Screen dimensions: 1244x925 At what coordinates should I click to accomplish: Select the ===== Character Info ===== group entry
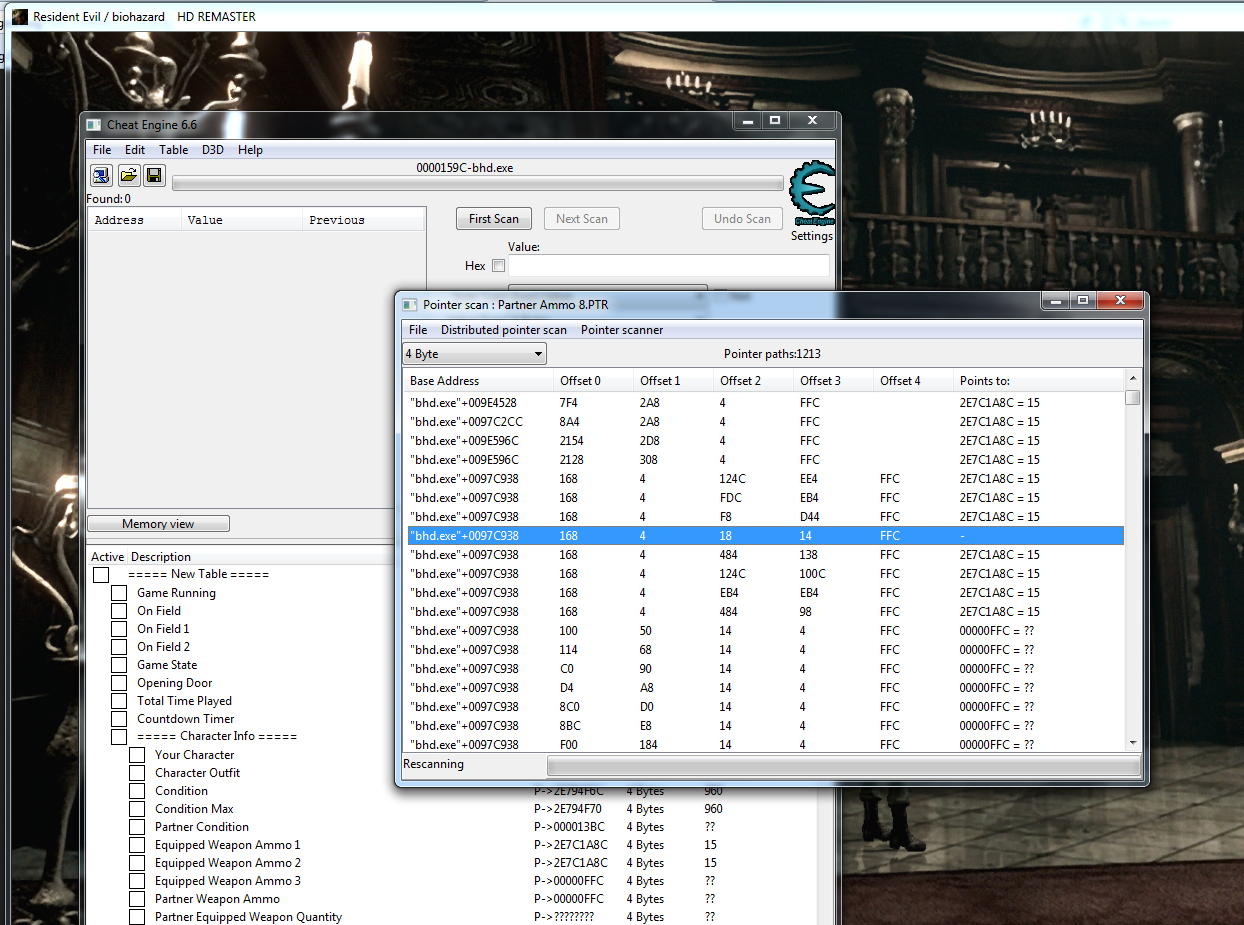click(x=217, y=737)
